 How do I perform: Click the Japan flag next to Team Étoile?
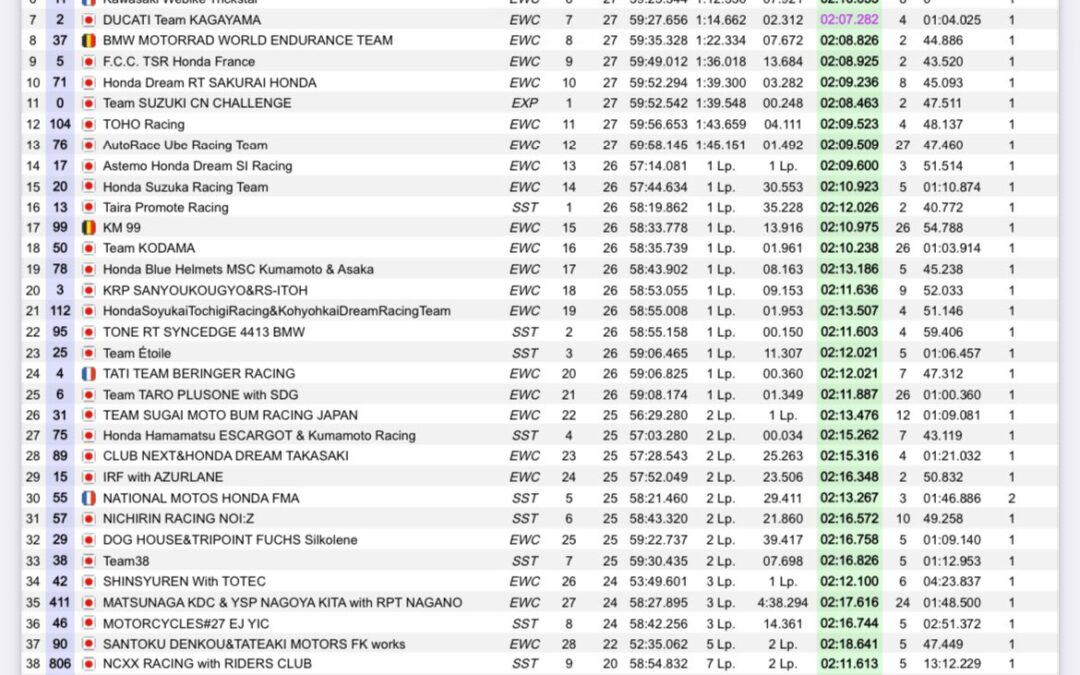88,353
